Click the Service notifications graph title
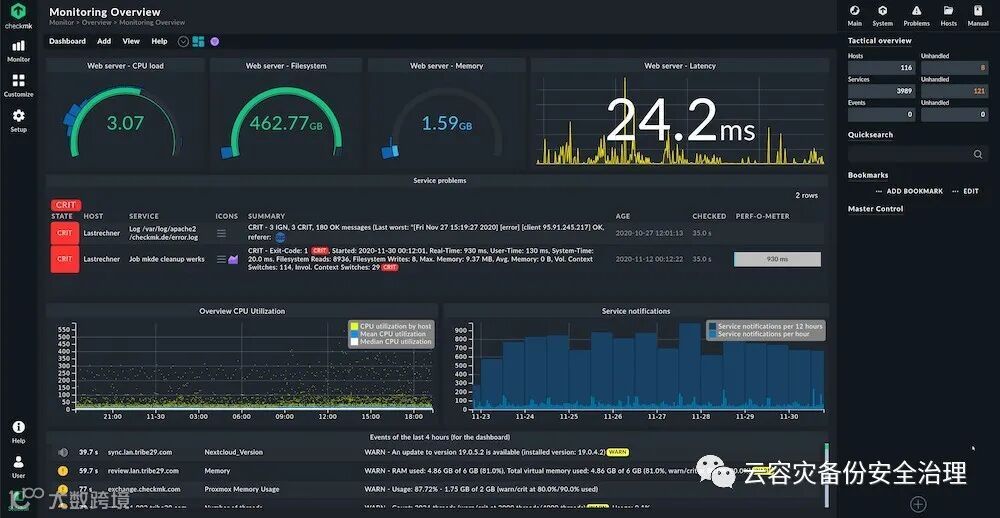The height and width of the screenshot is (518, 1000). [636, 311]
